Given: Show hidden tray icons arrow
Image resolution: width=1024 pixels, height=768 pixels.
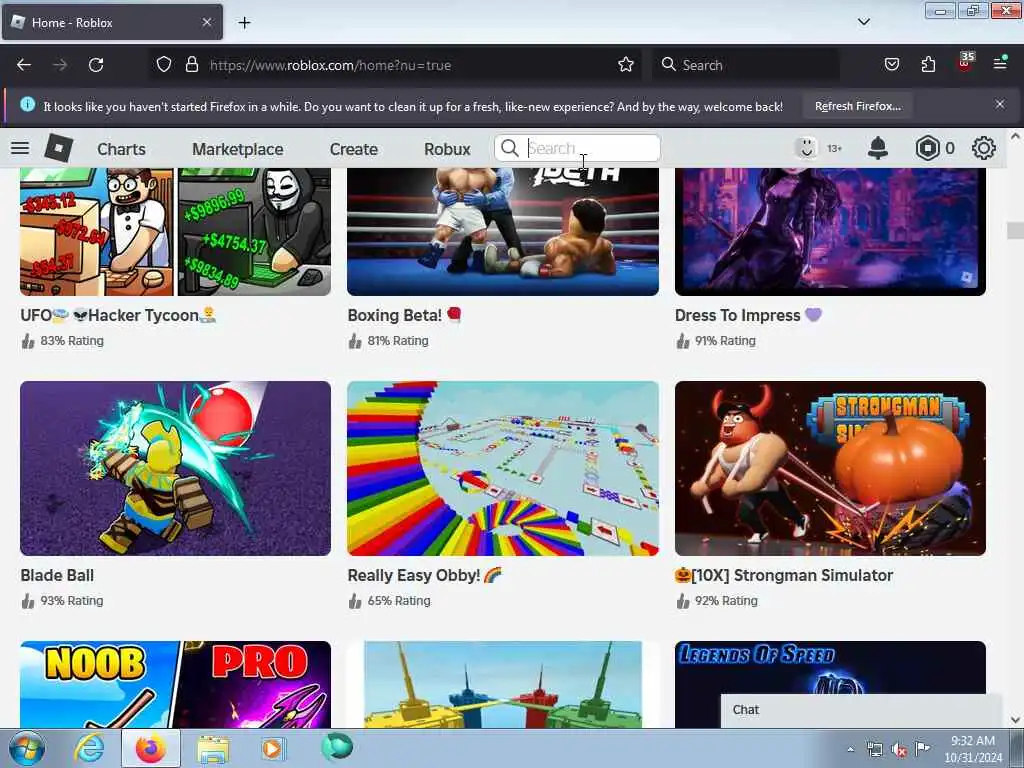Looking at the screenshot, I should [x=850, y=750].
